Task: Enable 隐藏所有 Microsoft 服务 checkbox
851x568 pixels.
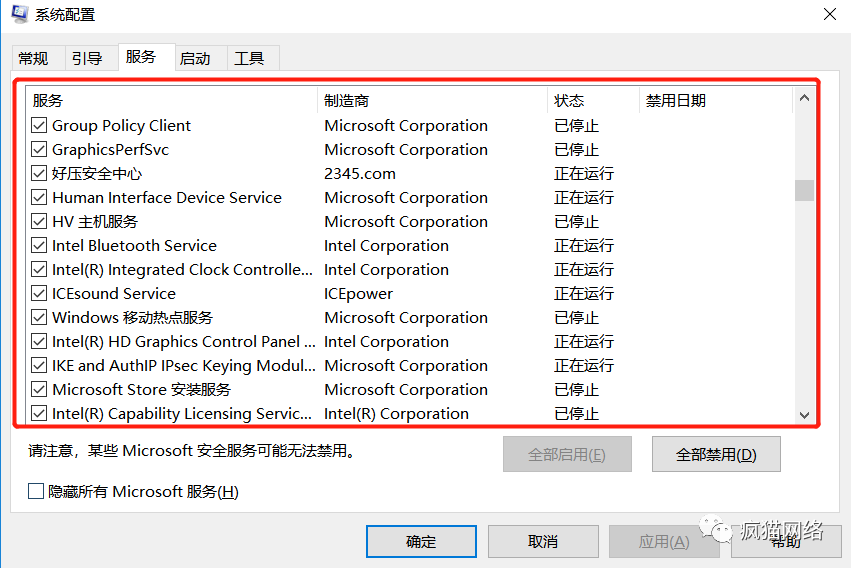Action: [x=36, y=492]
